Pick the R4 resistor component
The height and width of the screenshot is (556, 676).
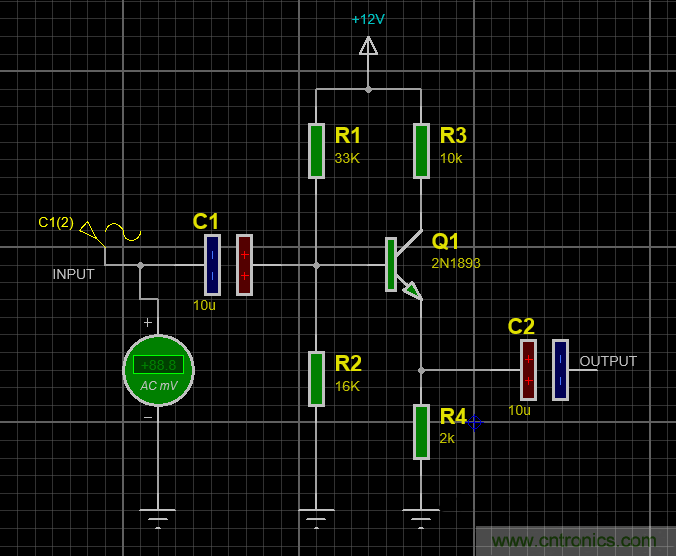(x=421, y=432)
